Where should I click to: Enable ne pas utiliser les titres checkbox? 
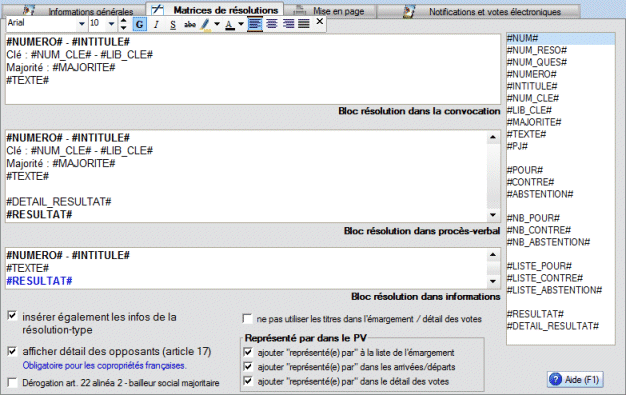tap(248, 319)
